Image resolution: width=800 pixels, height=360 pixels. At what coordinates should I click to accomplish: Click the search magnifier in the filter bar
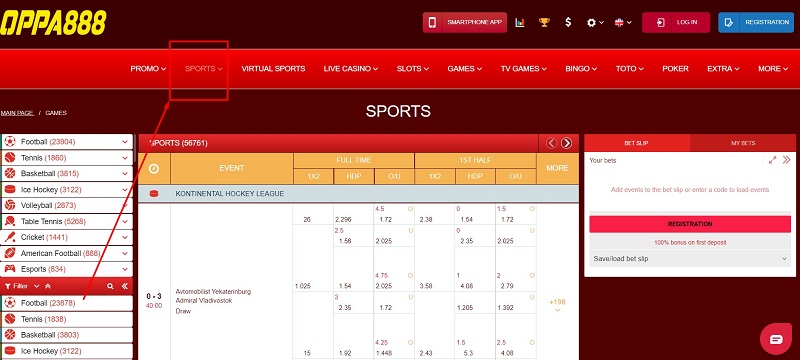pyautogui.click(x=110, y=287)
